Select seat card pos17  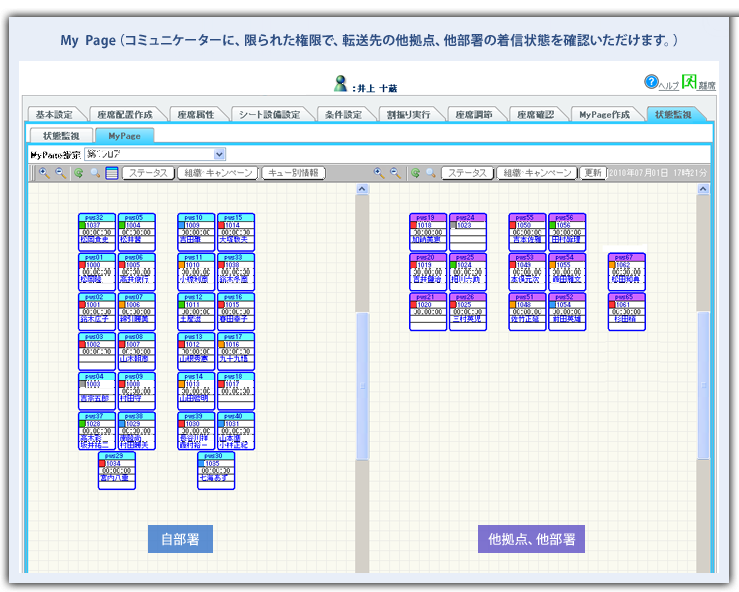click(x=236, y=351)
